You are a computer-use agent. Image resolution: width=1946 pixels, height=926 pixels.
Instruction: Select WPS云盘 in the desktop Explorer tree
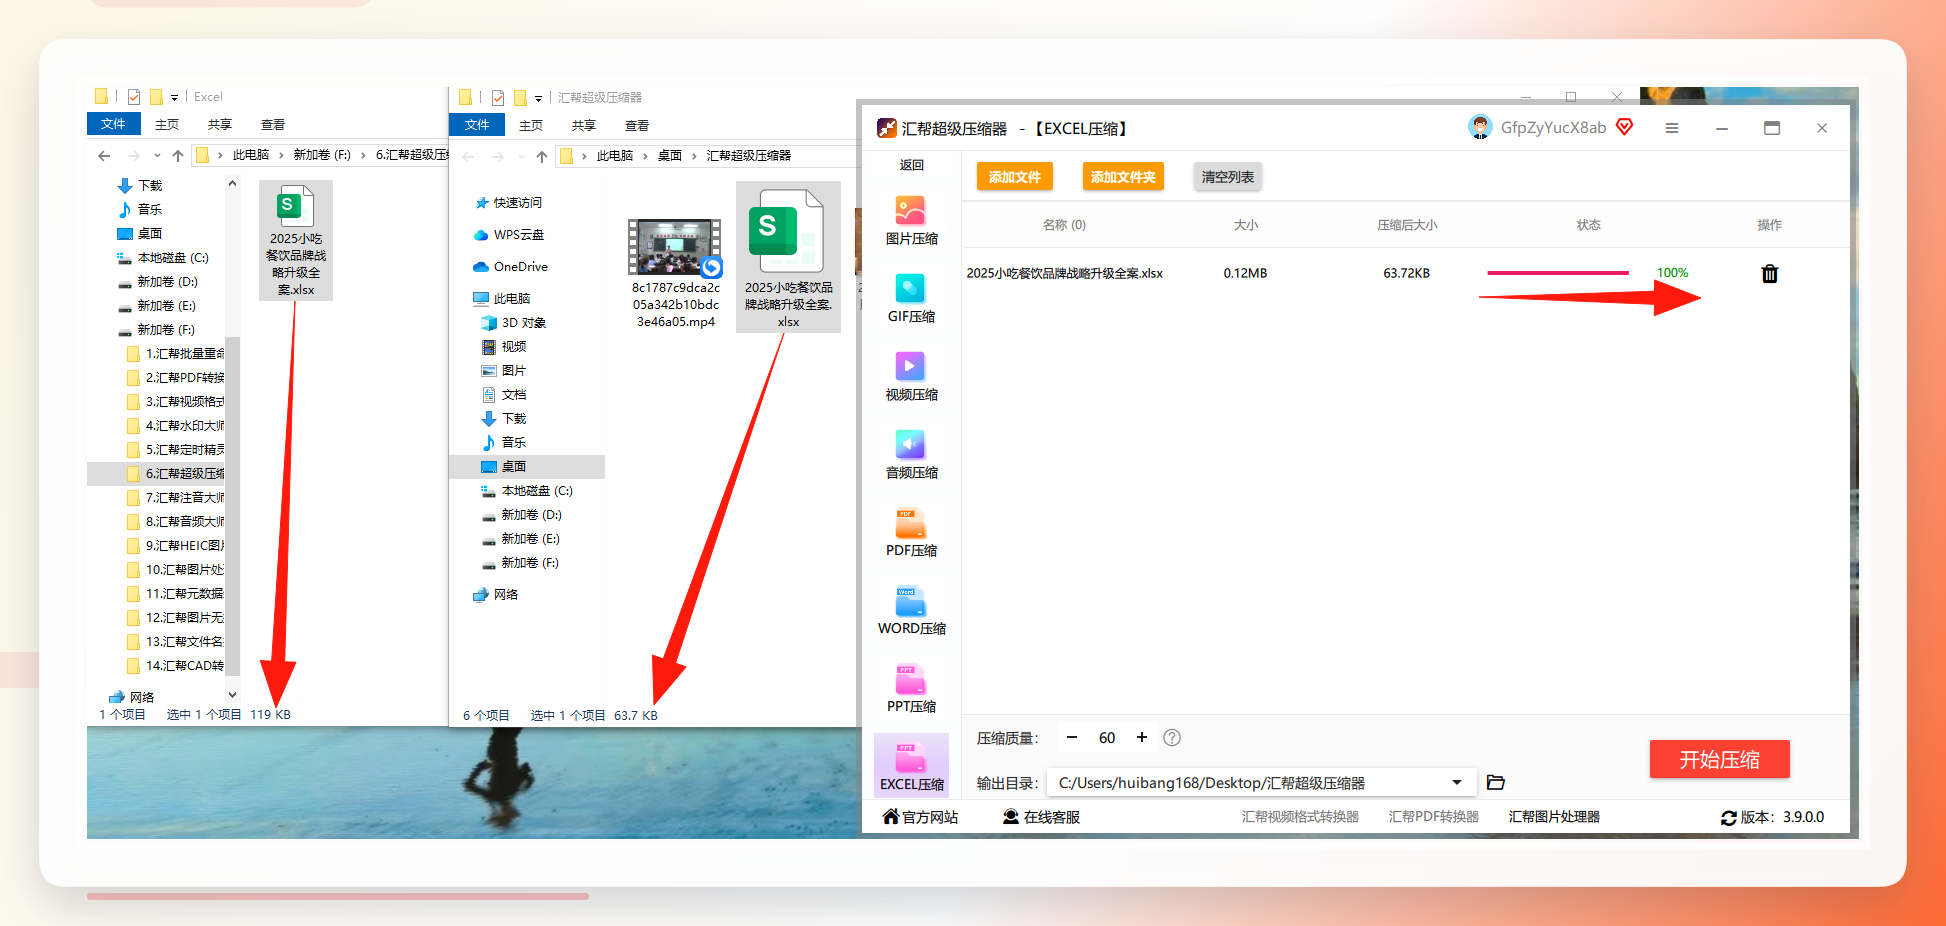[509, 235]
